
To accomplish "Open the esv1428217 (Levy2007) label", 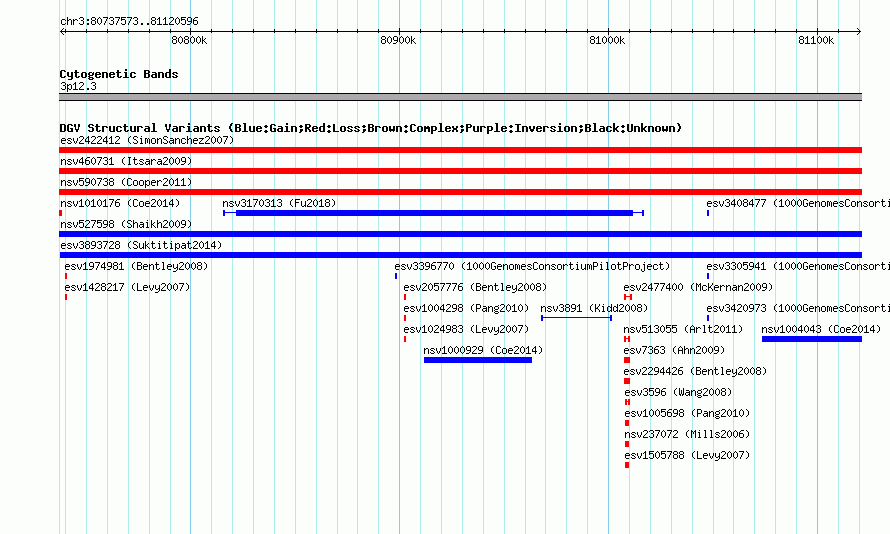I will click(x=127, y=287).
